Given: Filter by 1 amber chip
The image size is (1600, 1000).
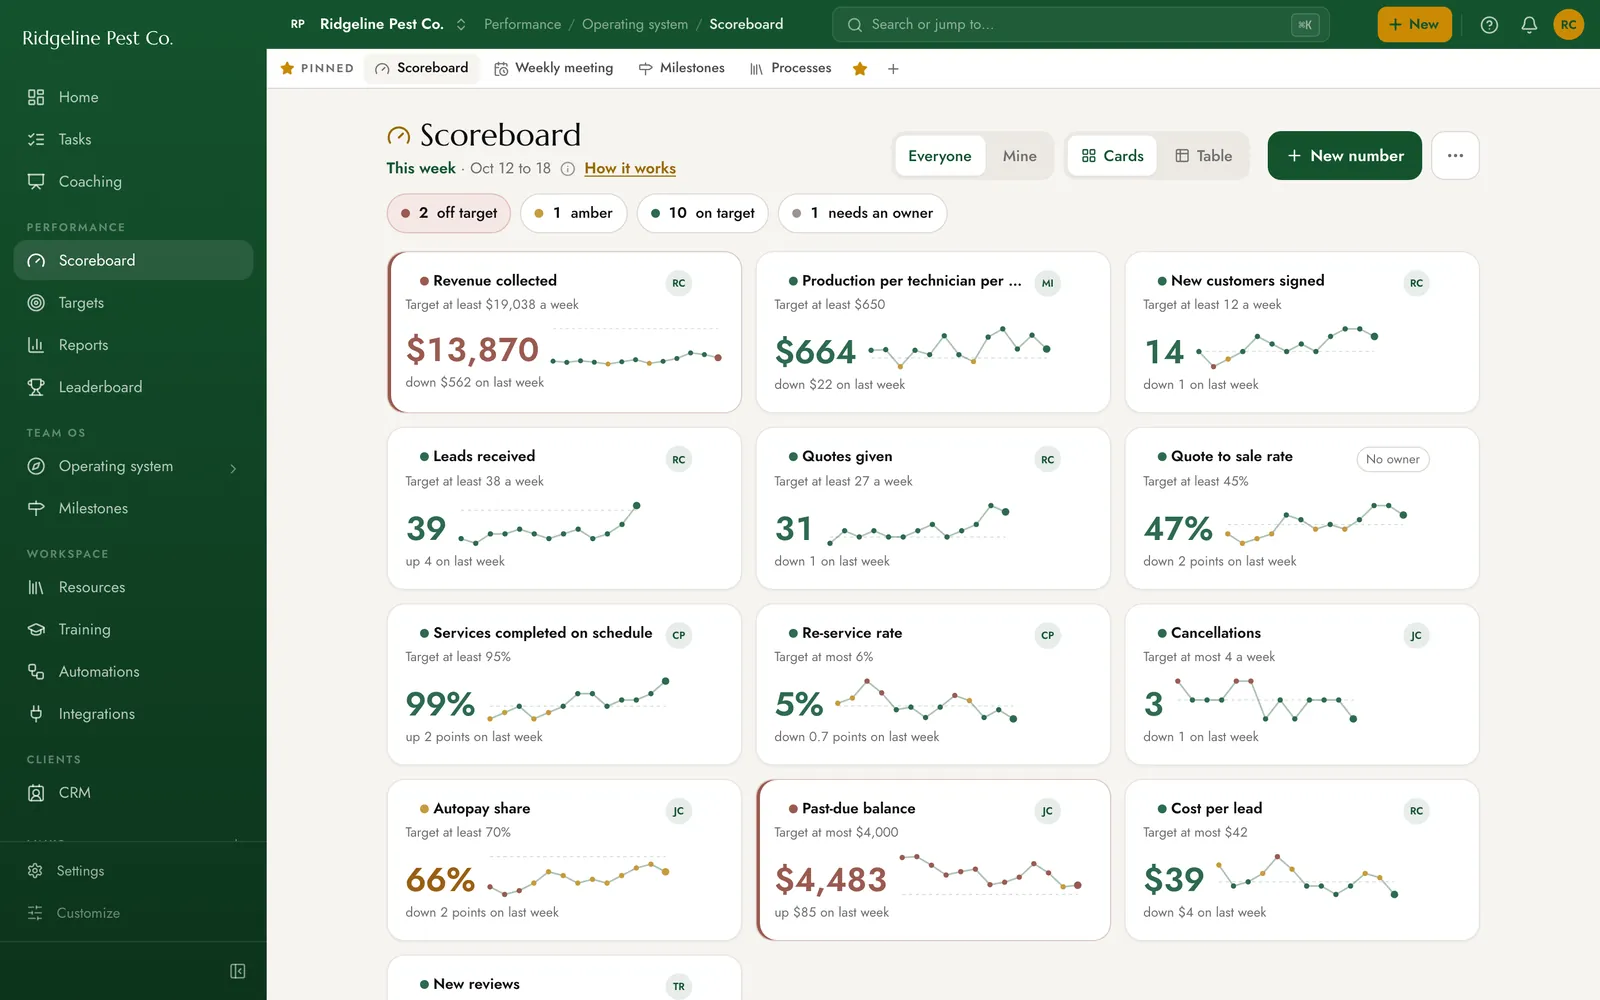Looking at the screenshot, I should (x=574, y=213).
